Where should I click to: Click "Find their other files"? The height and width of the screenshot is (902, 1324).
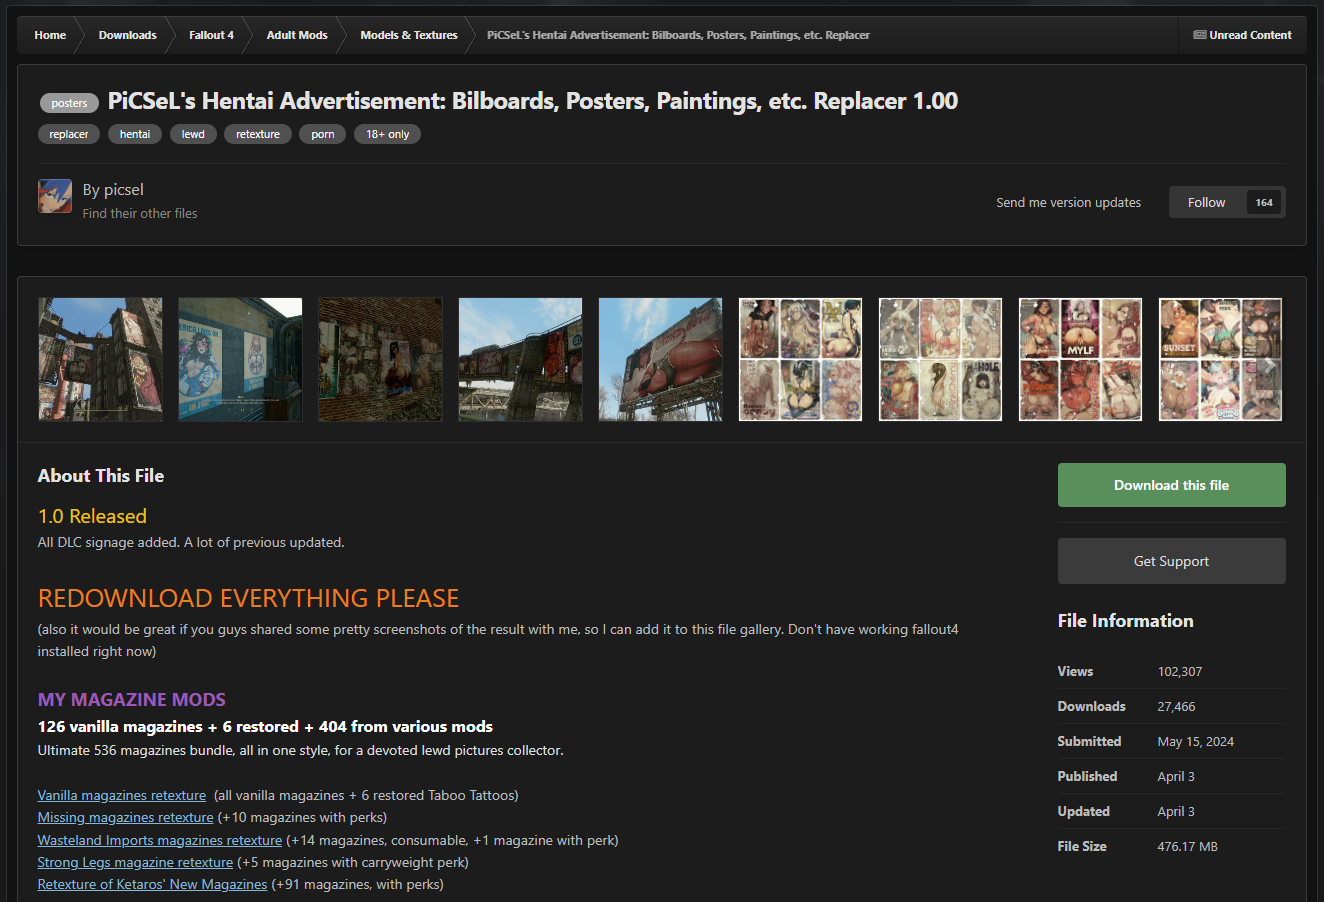tap(140, 213)
